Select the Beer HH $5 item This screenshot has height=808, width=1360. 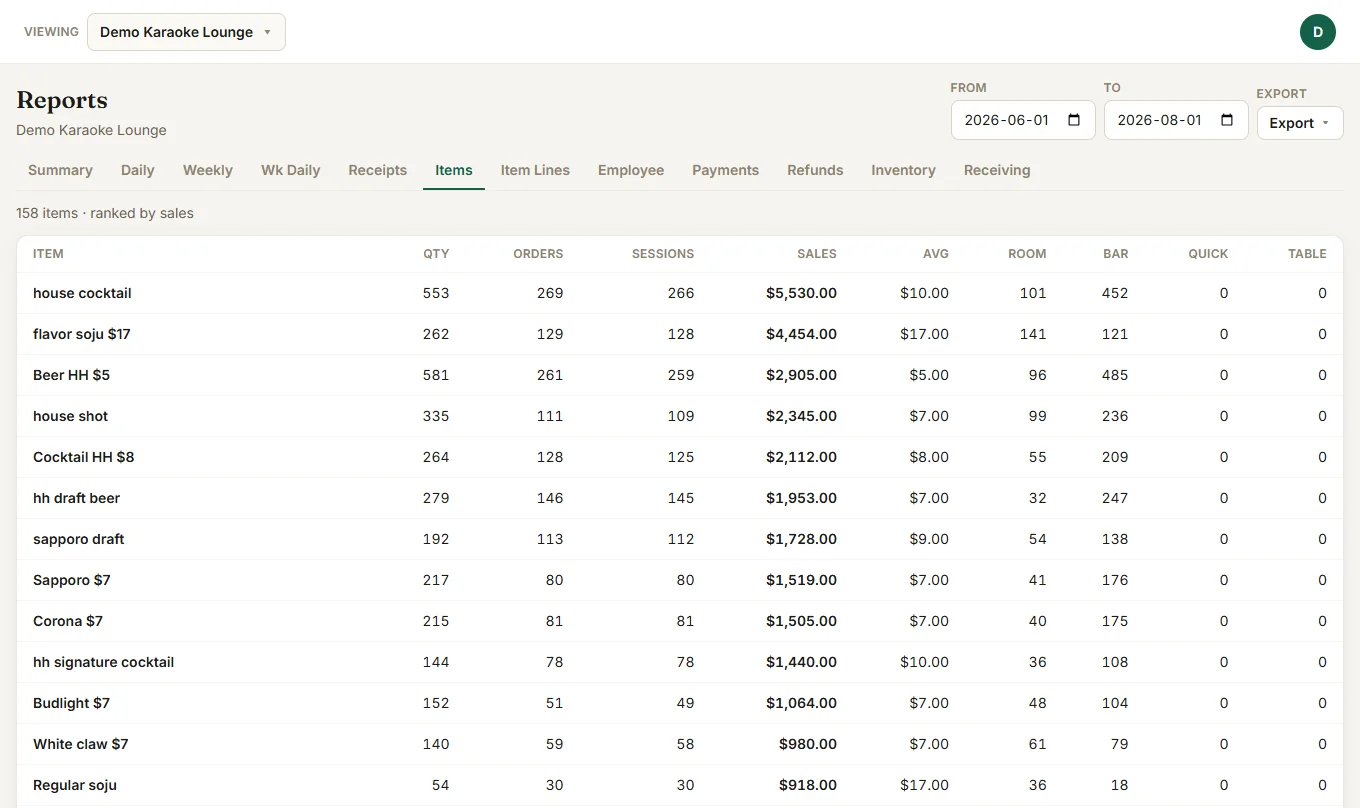point(71,375)
